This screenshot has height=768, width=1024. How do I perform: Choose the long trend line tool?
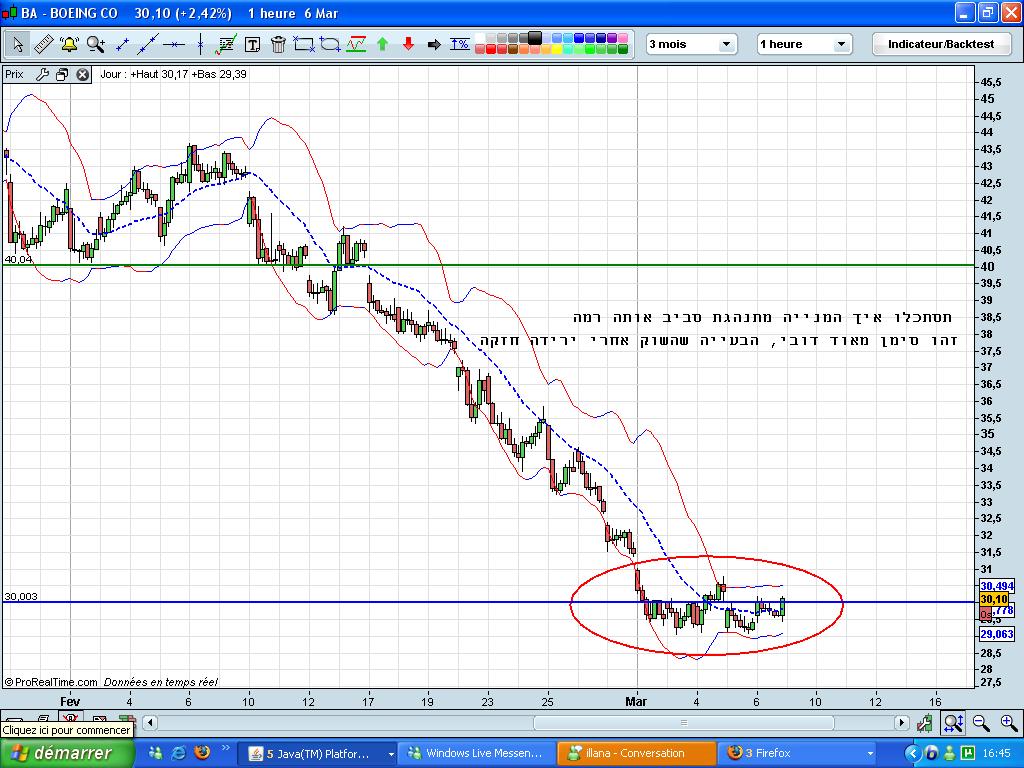(148, 44)
